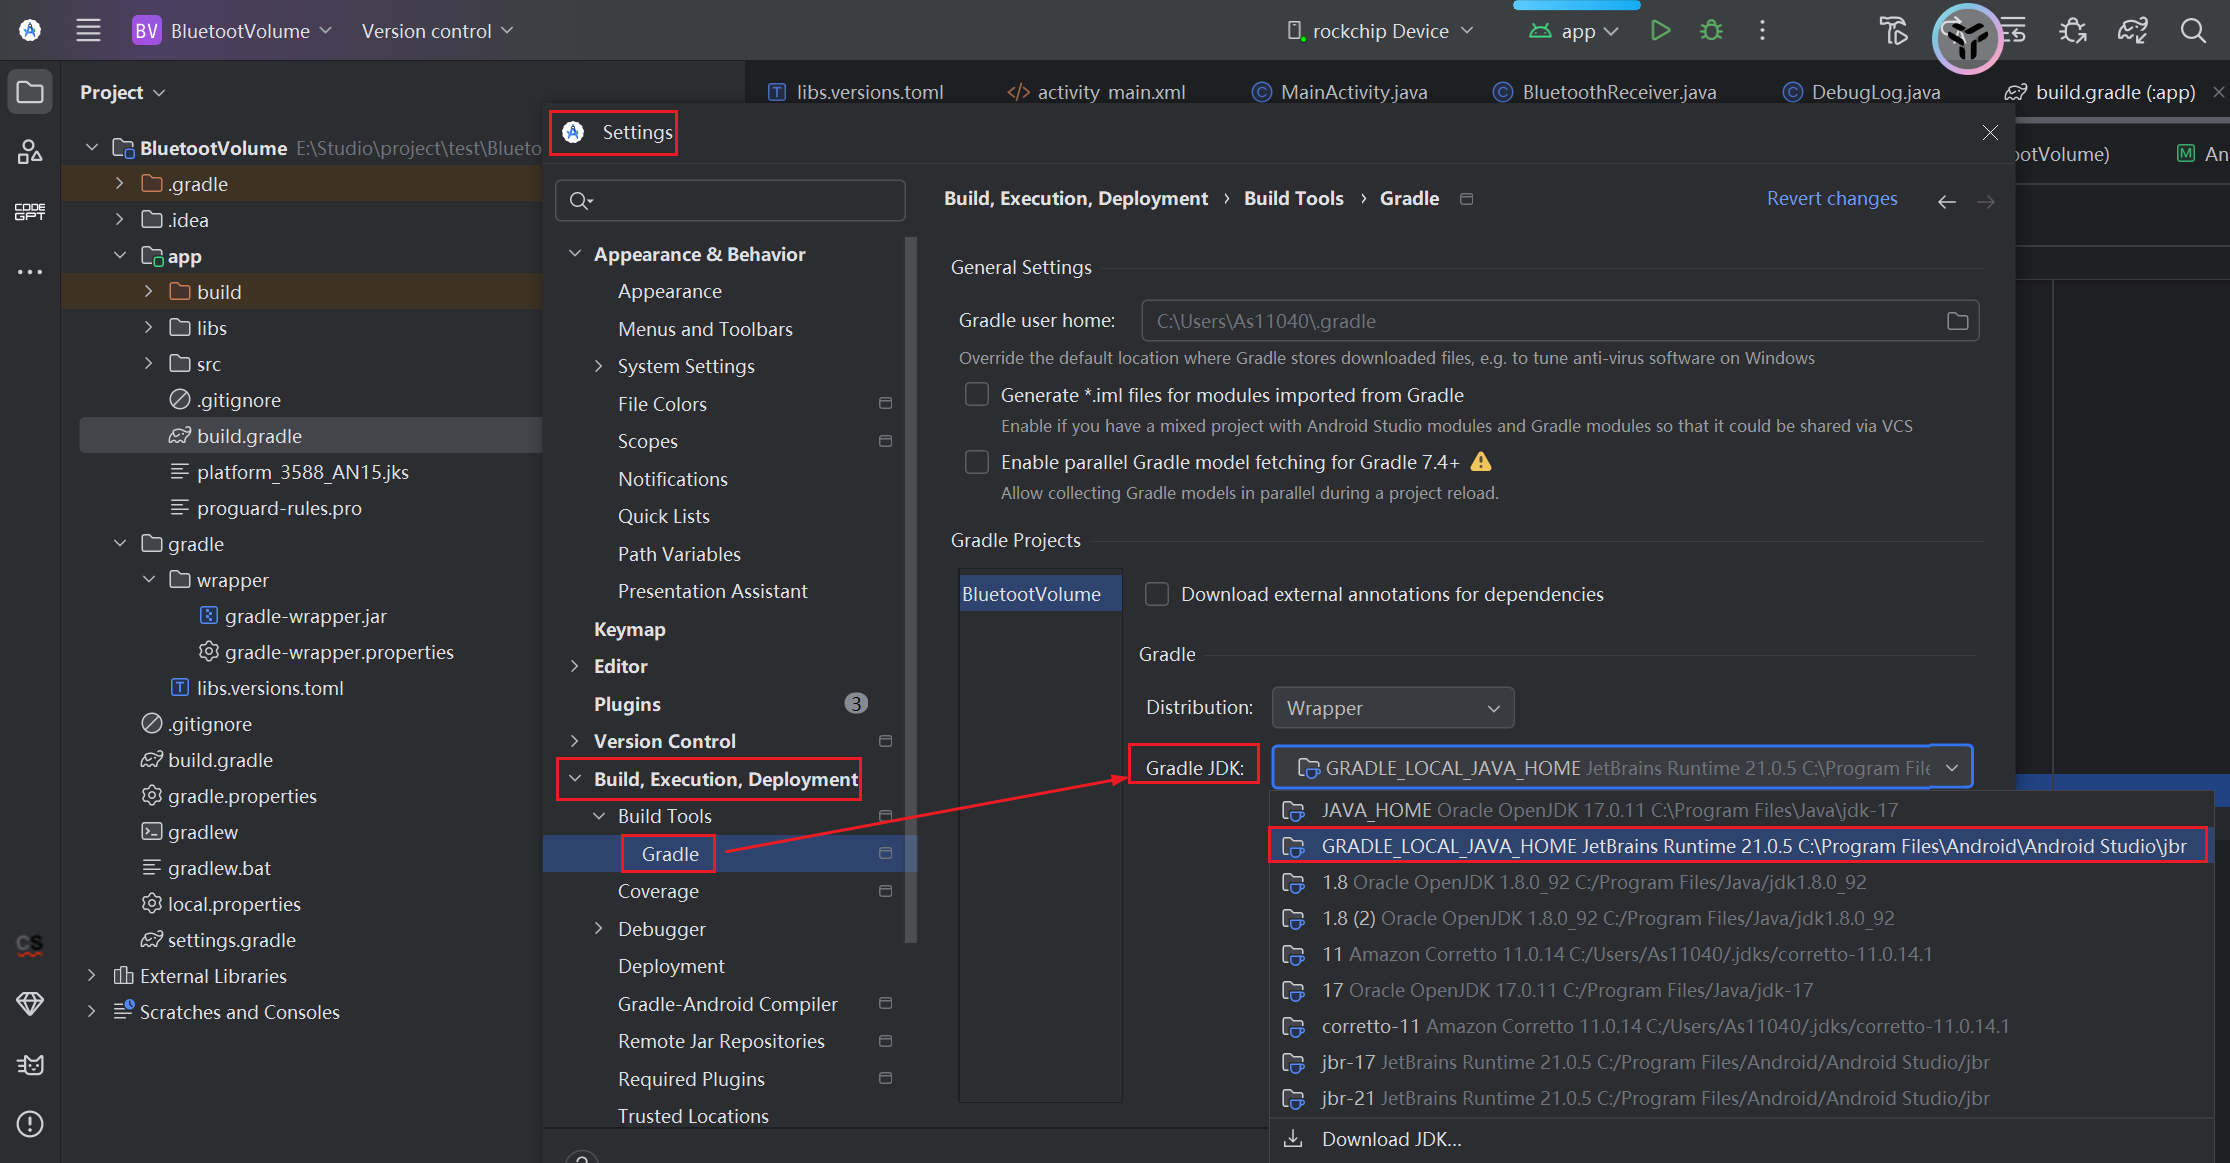
Task: Switch to the DebugLog.java tab
Action: coord(1862,92)
